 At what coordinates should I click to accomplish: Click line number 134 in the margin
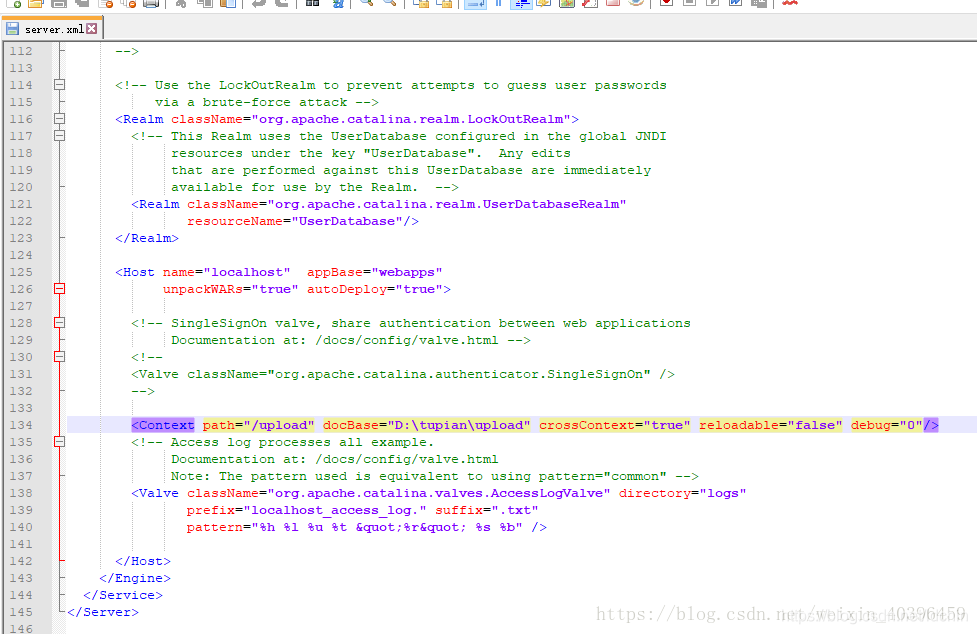tap(21, 425)
